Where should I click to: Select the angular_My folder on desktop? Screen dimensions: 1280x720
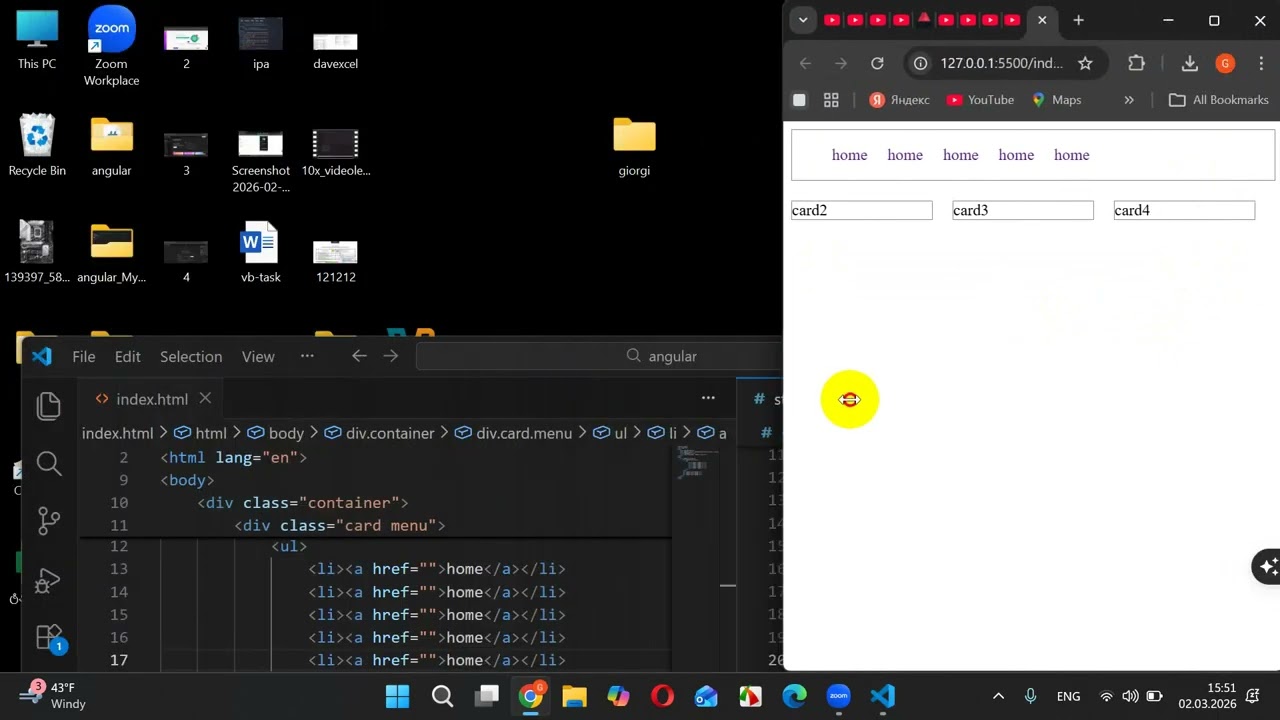[111, 252]
